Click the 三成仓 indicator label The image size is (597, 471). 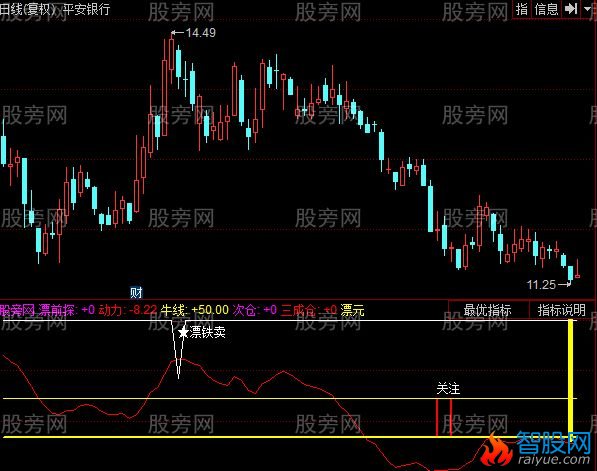[x=299, y=310]
